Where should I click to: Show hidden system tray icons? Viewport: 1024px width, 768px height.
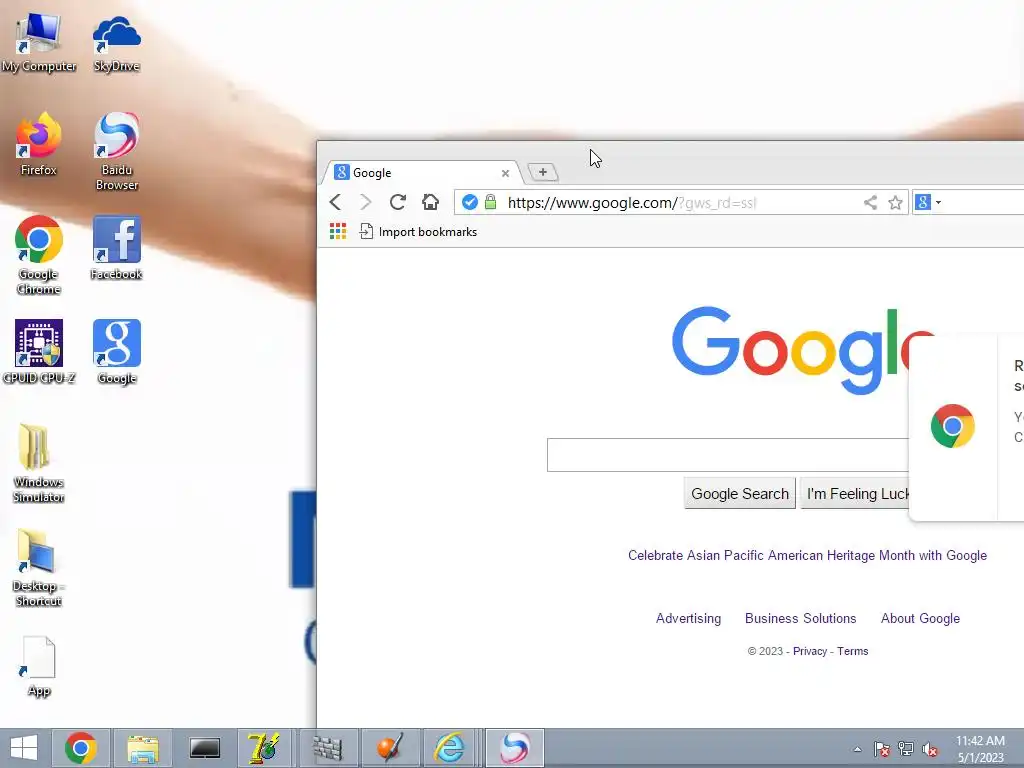(x=857, y=749)
